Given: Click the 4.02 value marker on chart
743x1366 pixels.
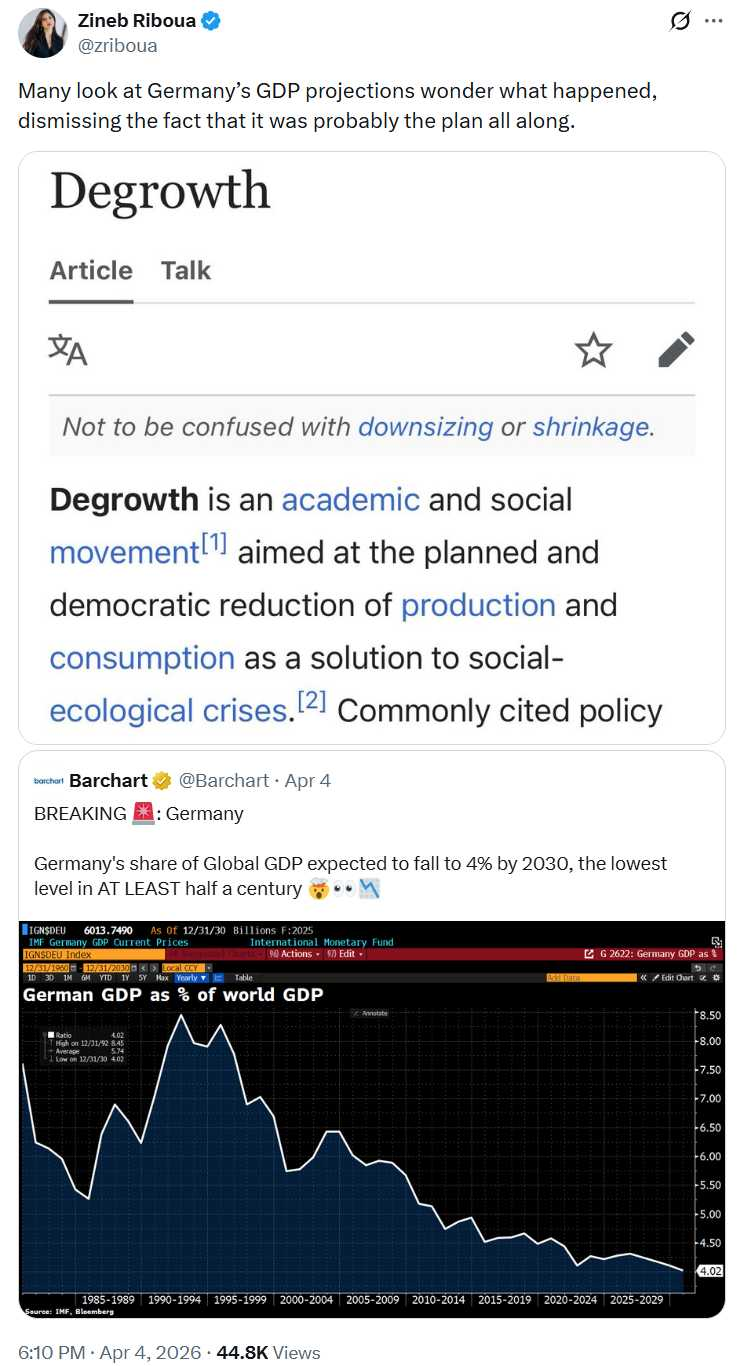Looking at the screenshot, I should [708, 1271].
